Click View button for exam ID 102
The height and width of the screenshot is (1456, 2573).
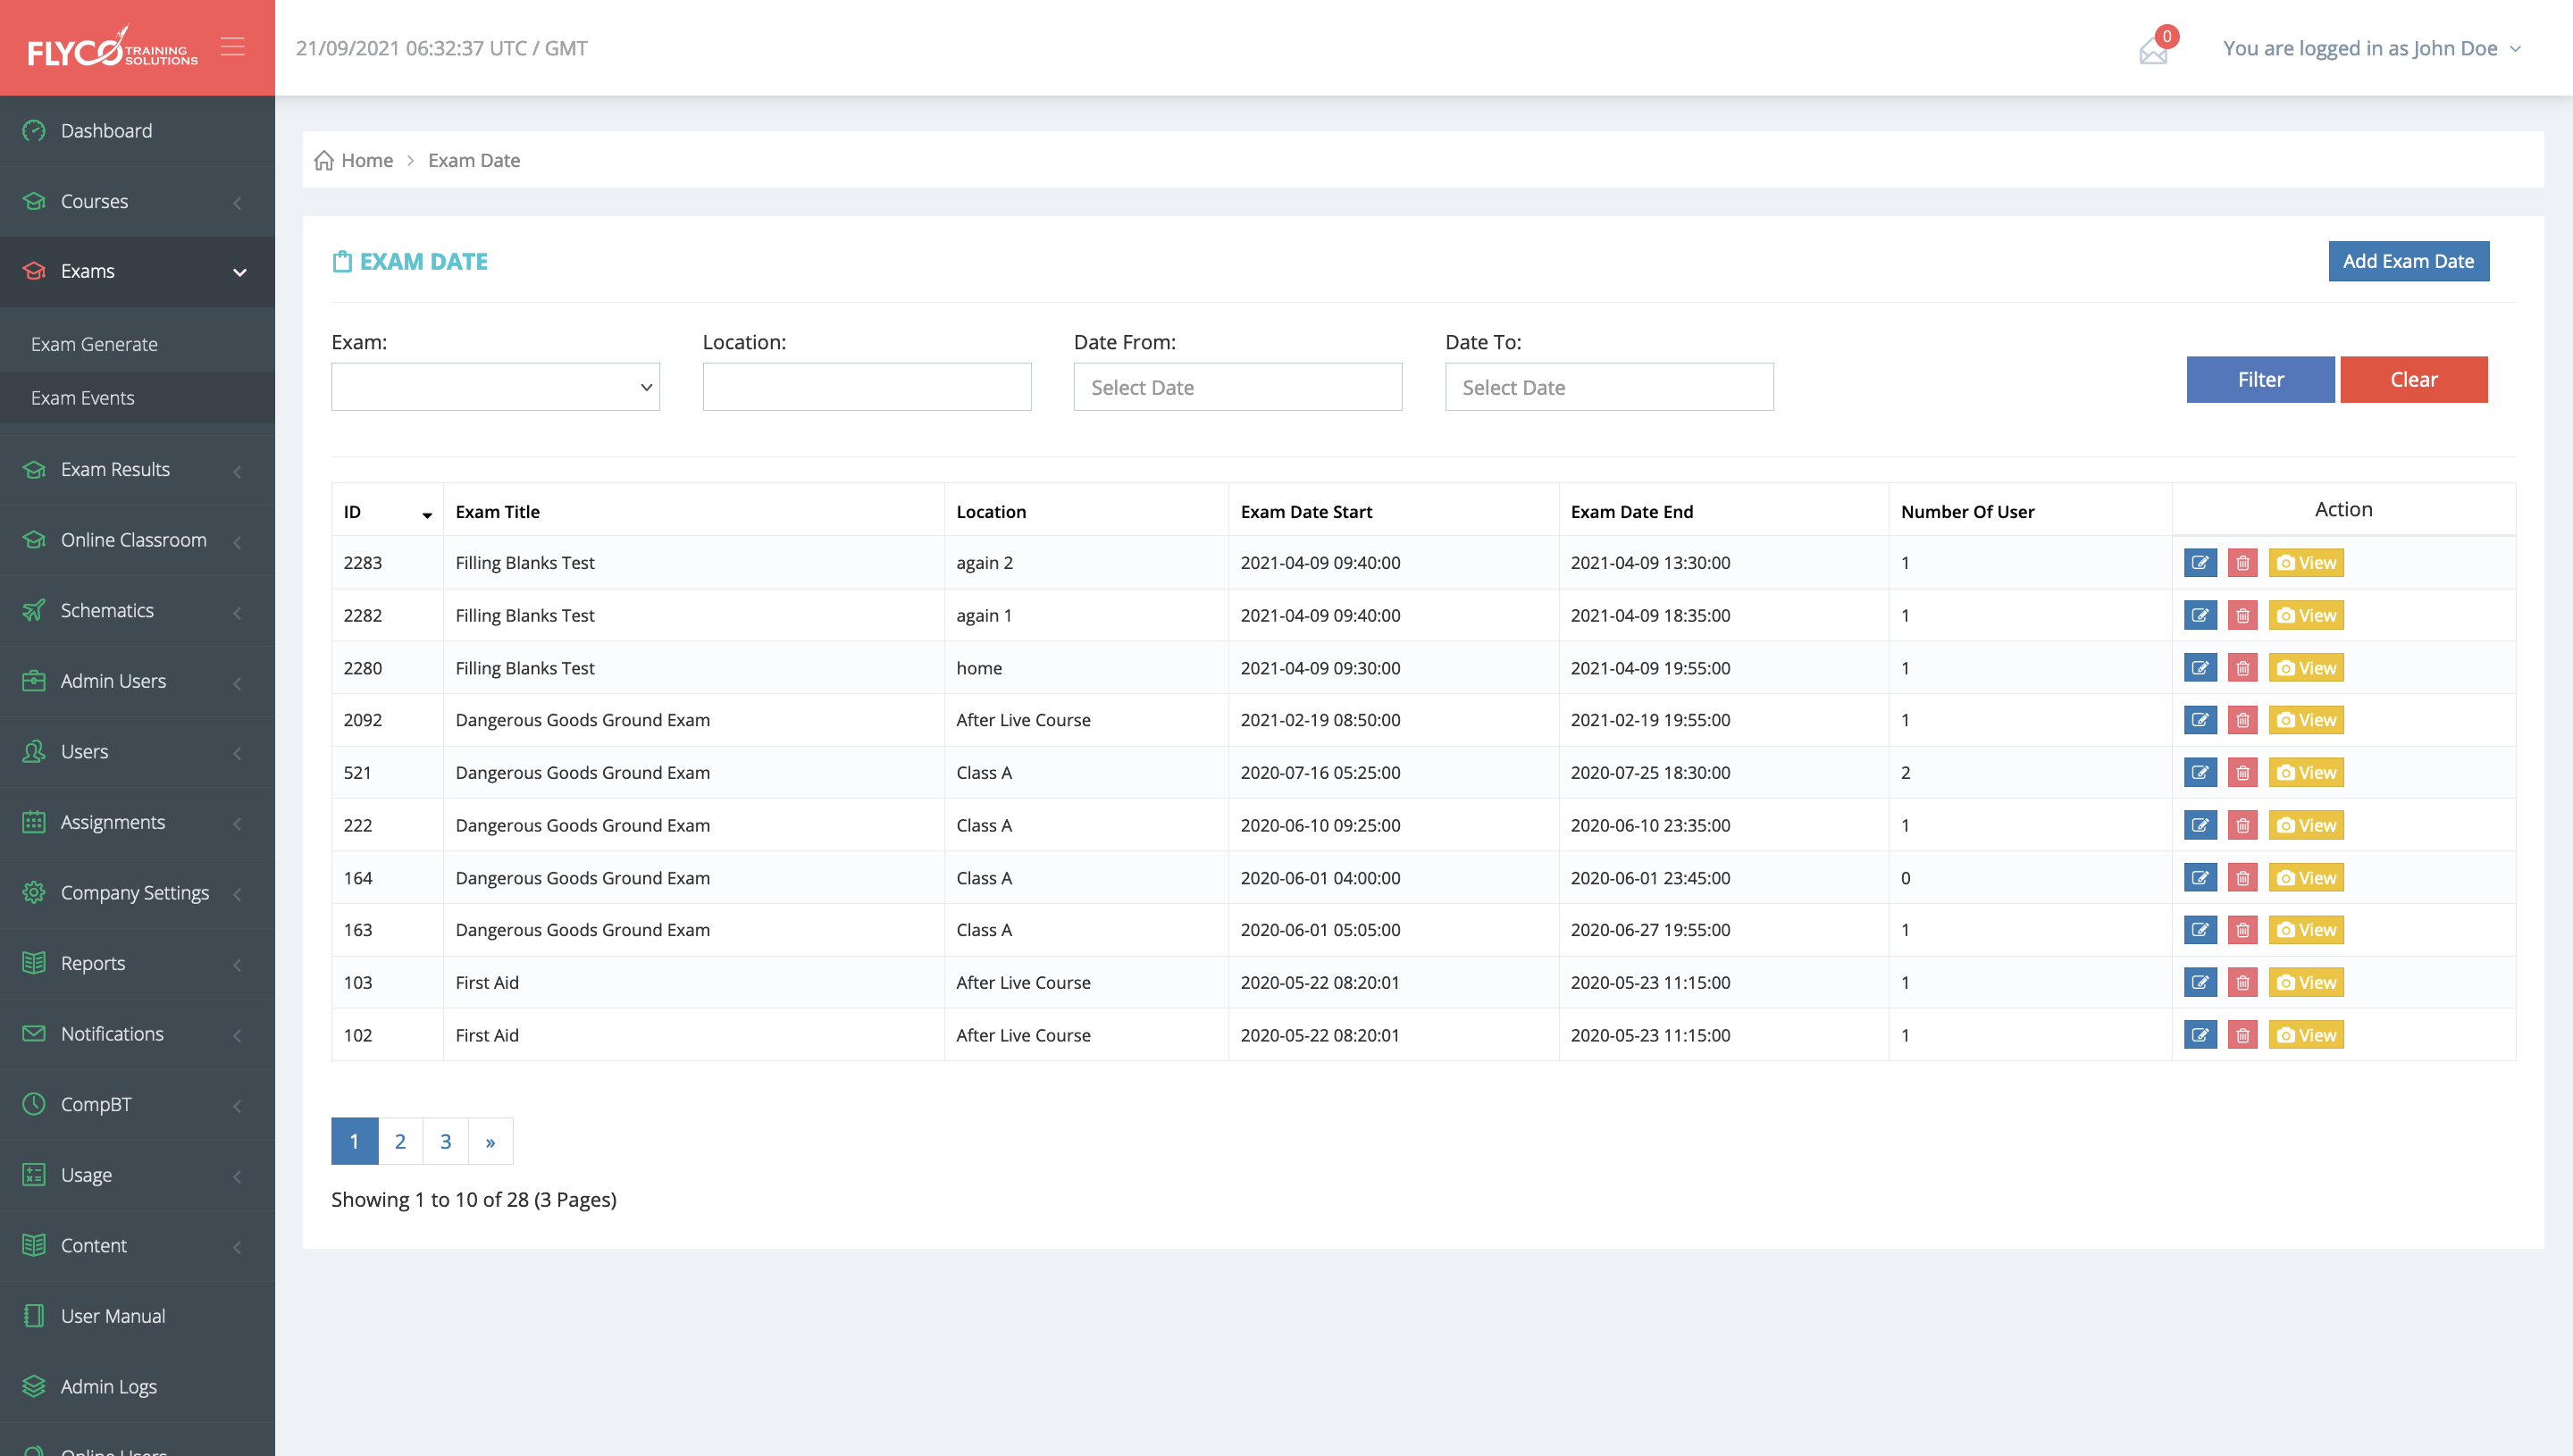[2306, 1036]
